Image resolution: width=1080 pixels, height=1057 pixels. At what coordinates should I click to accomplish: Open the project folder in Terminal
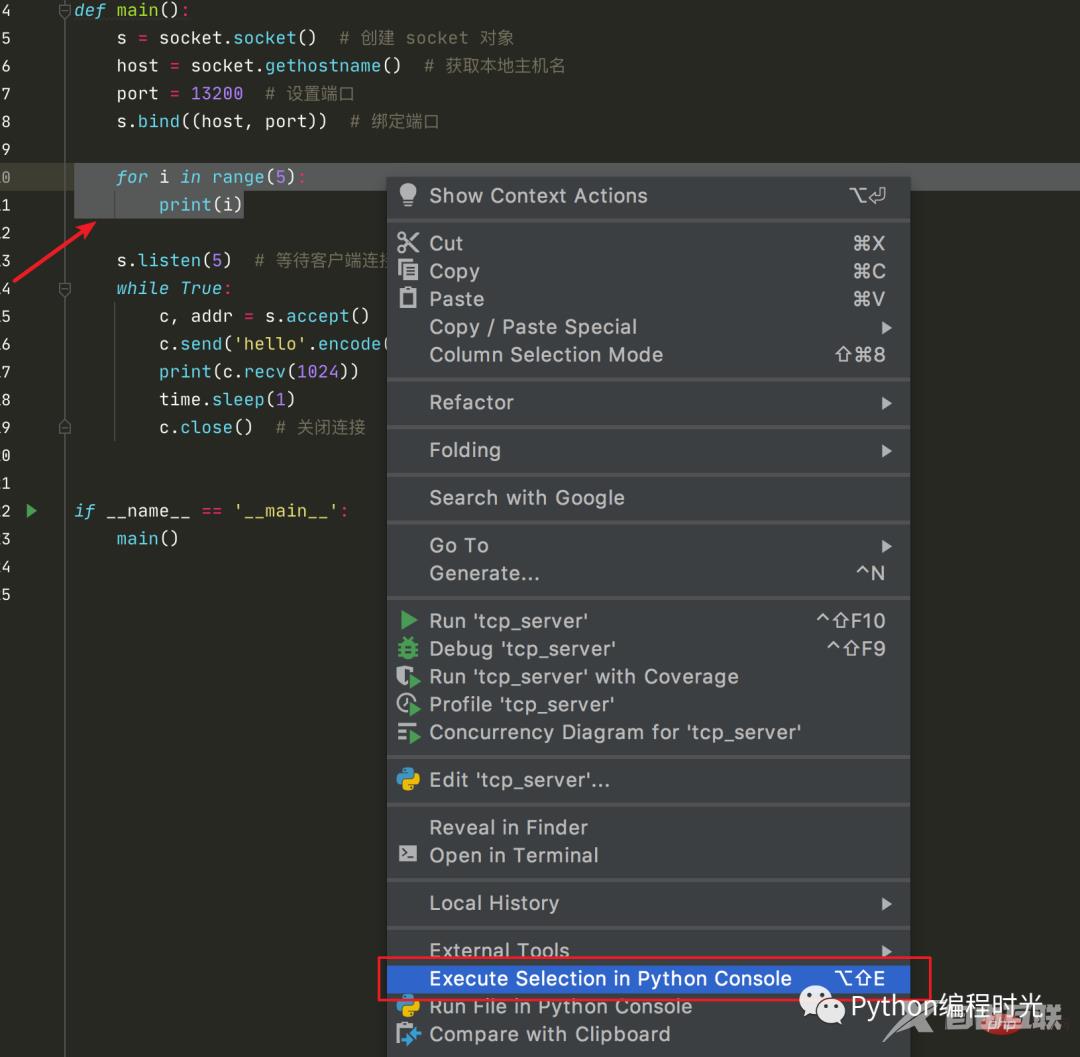tap(513, 856)
